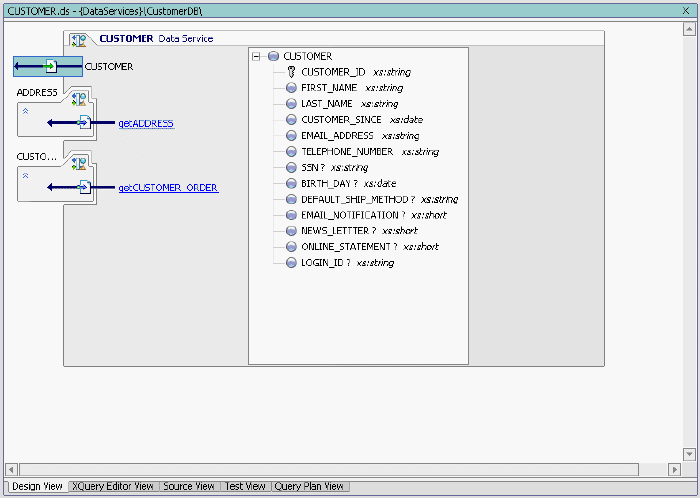Open the XQuery Editor View tab
700x498 pixels.
[x=113, y=486]
